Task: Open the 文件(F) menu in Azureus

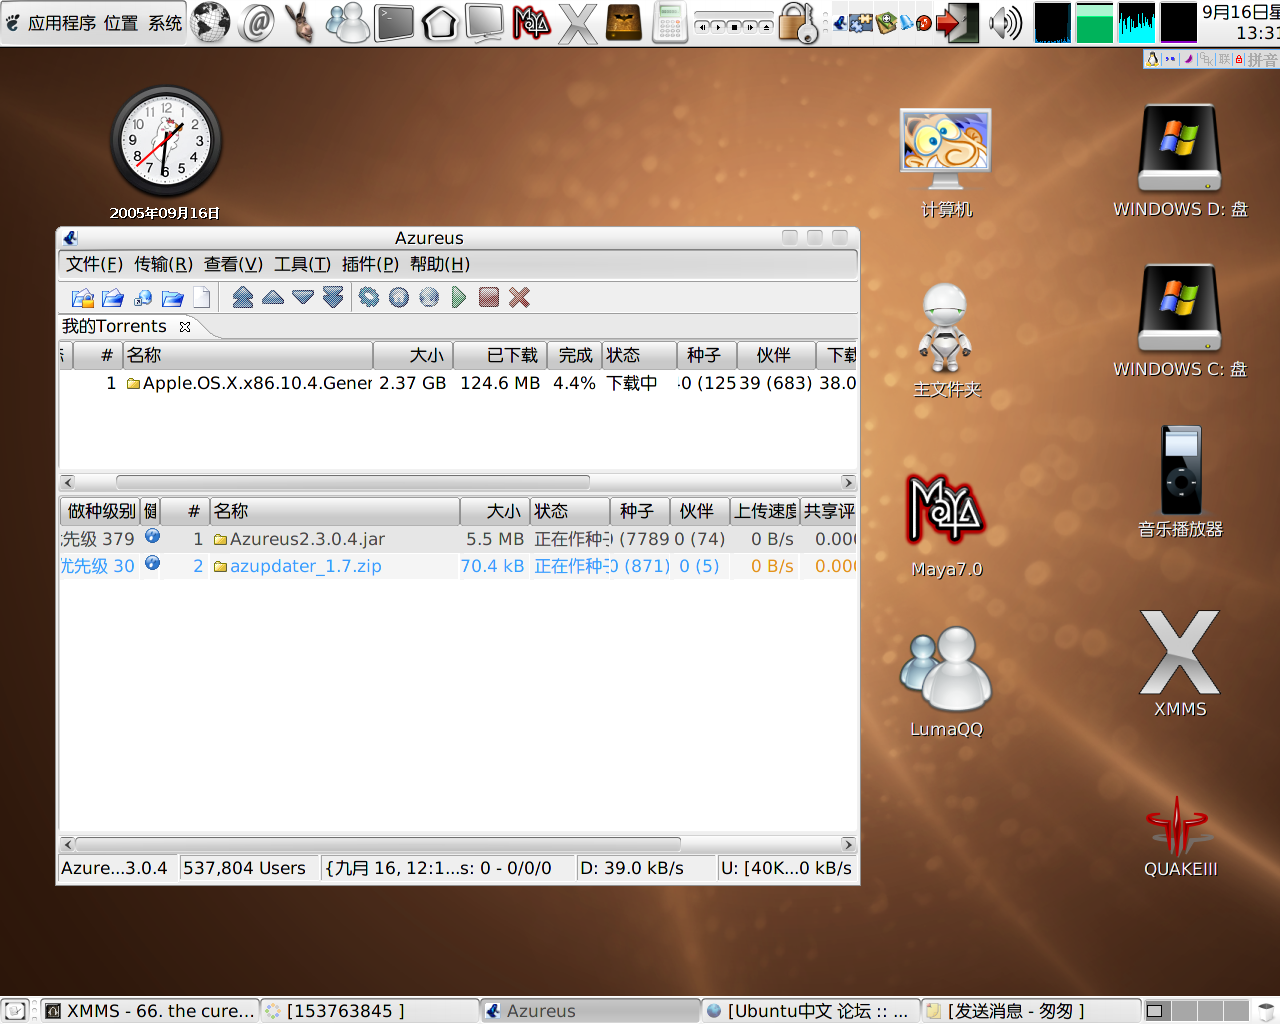Action: click(94, 264)
